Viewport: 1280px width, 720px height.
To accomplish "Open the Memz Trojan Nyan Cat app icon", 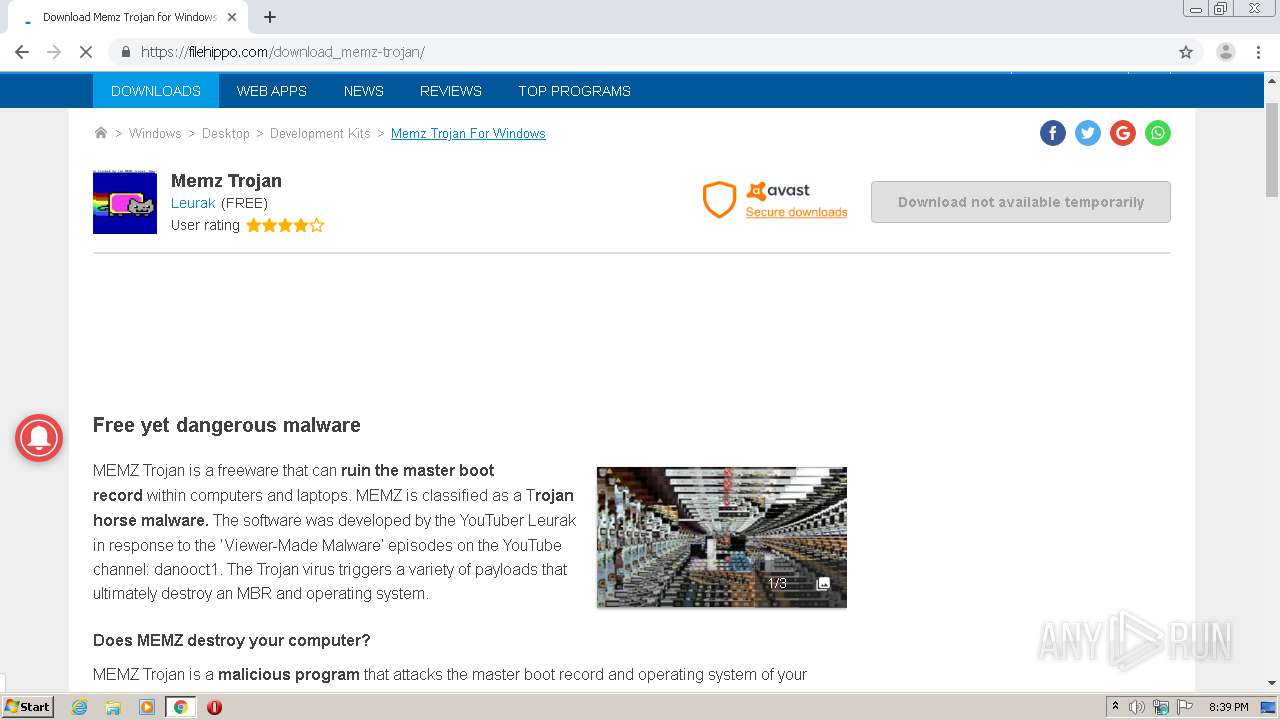I will tap(125, 202).
